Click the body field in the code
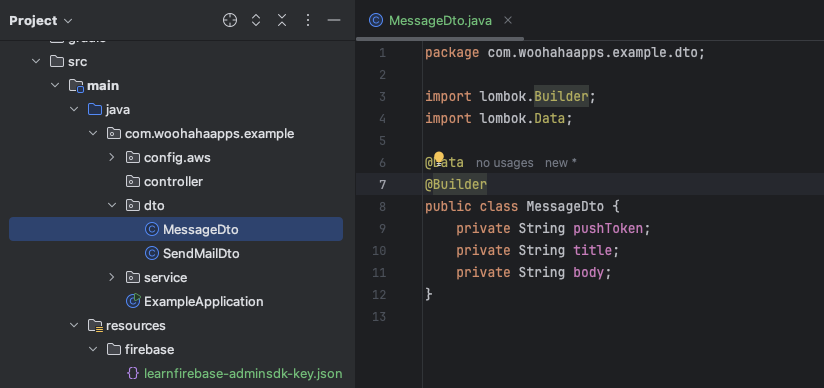 [589, 272]
